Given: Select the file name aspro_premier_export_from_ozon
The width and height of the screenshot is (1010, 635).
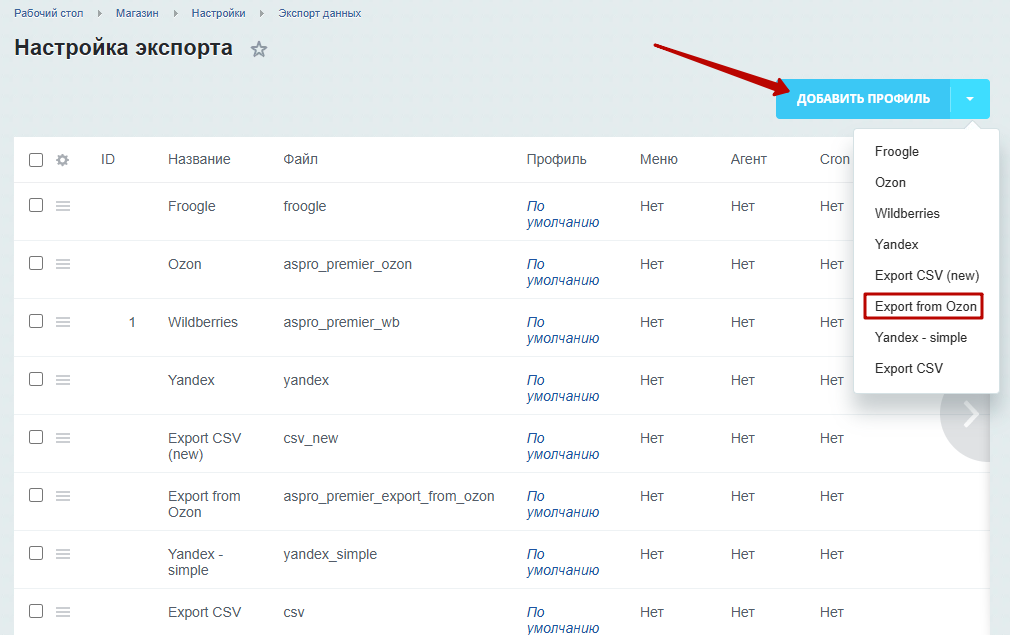Looking at the screenshot, I should [x=388, y=496].
